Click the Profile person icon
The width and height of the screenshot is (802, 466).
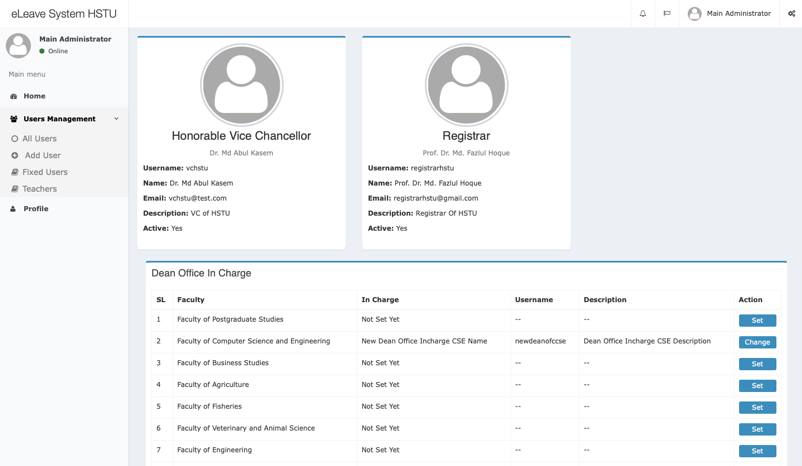coord(14,209)
